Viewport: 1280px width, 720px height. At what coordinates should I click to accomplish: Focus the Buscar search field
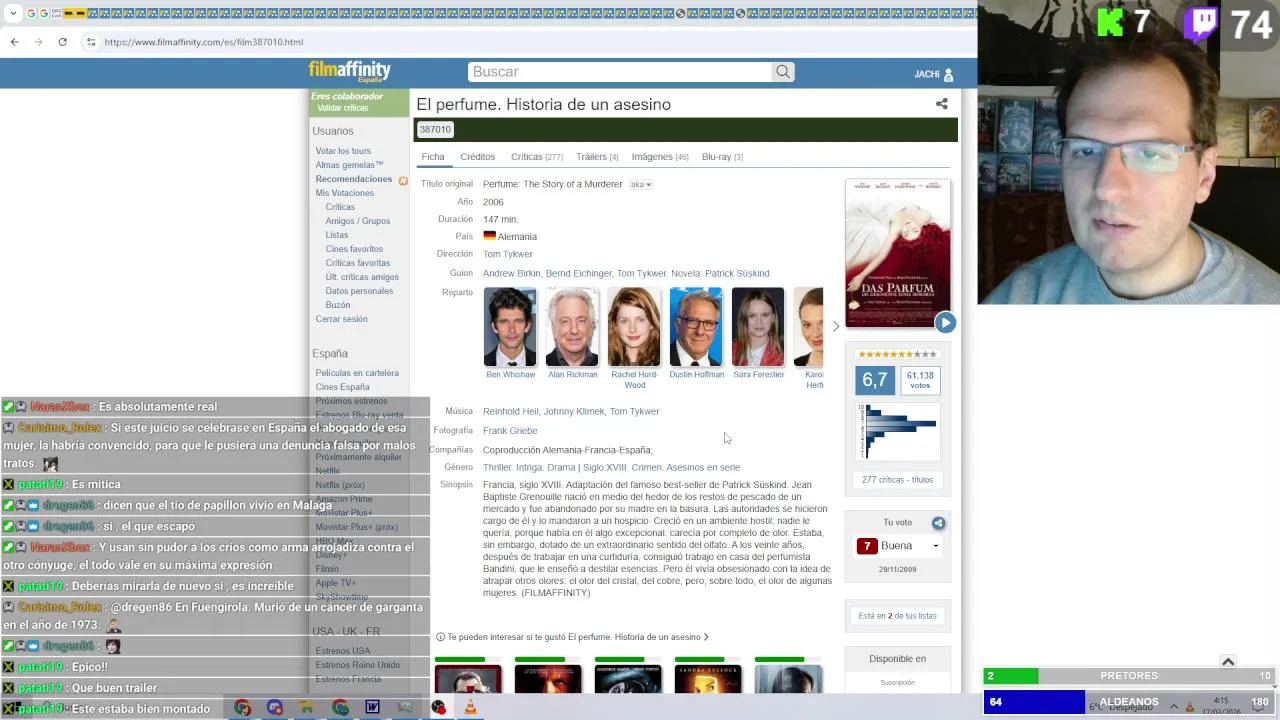click(620, 72)
